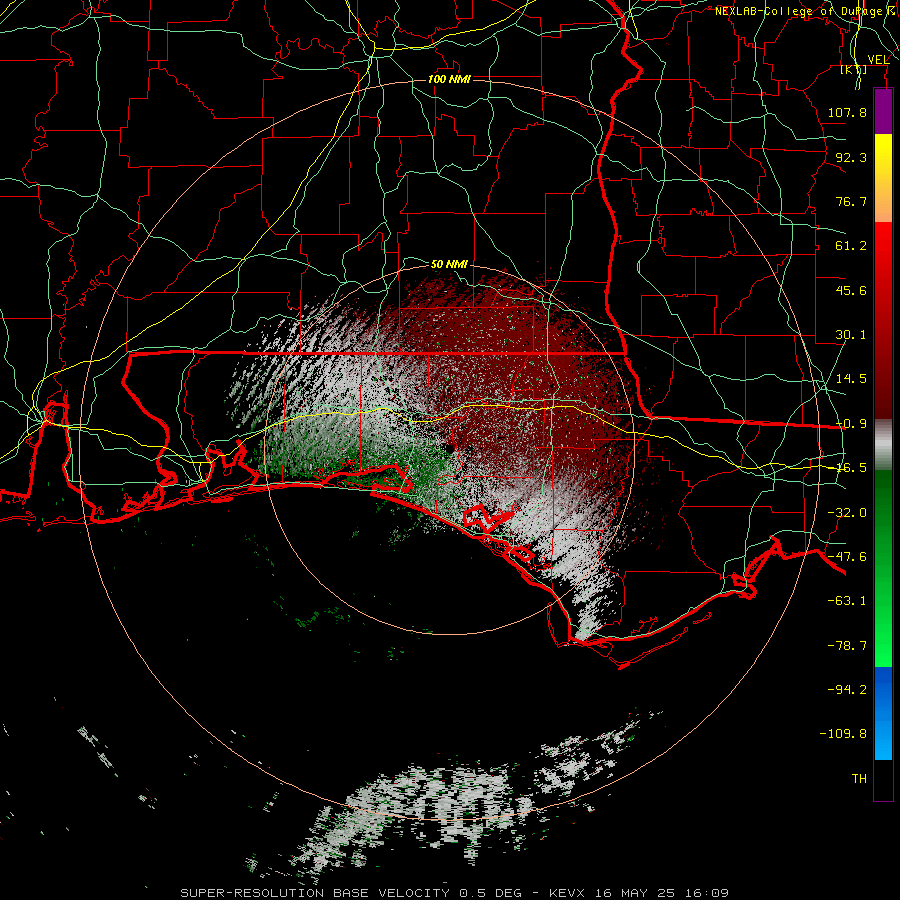Select the 76.7 legend value

point(851,201)
